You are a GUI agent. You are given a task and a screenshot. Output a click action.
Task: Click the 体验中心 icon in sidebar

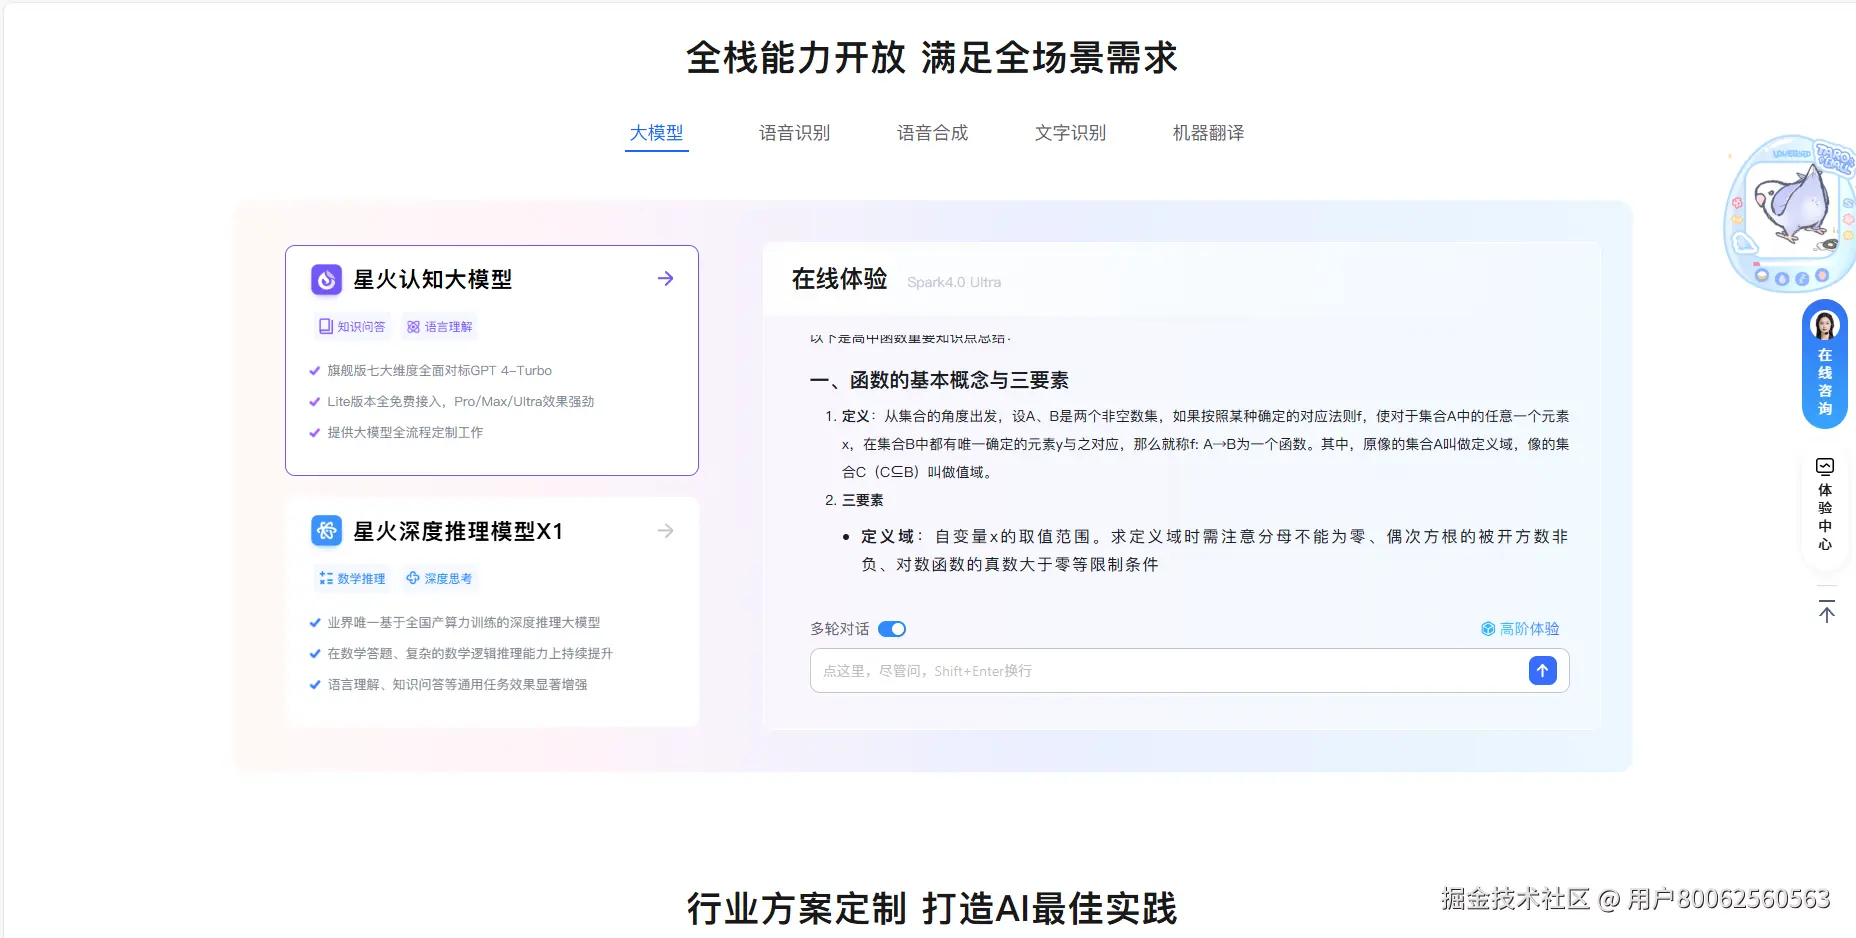tap(1825, 466)
